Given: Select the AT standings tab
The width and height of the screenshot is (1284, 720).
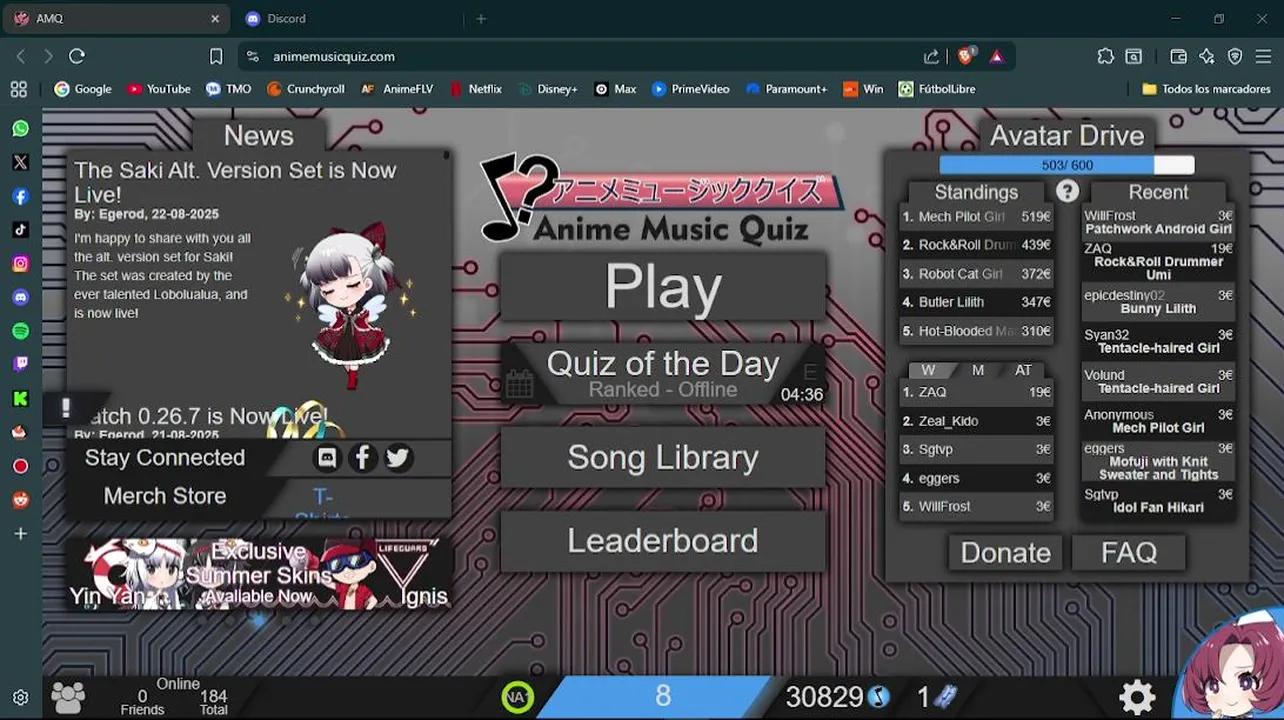Looking at the screenshot, I should (1023, 370).
